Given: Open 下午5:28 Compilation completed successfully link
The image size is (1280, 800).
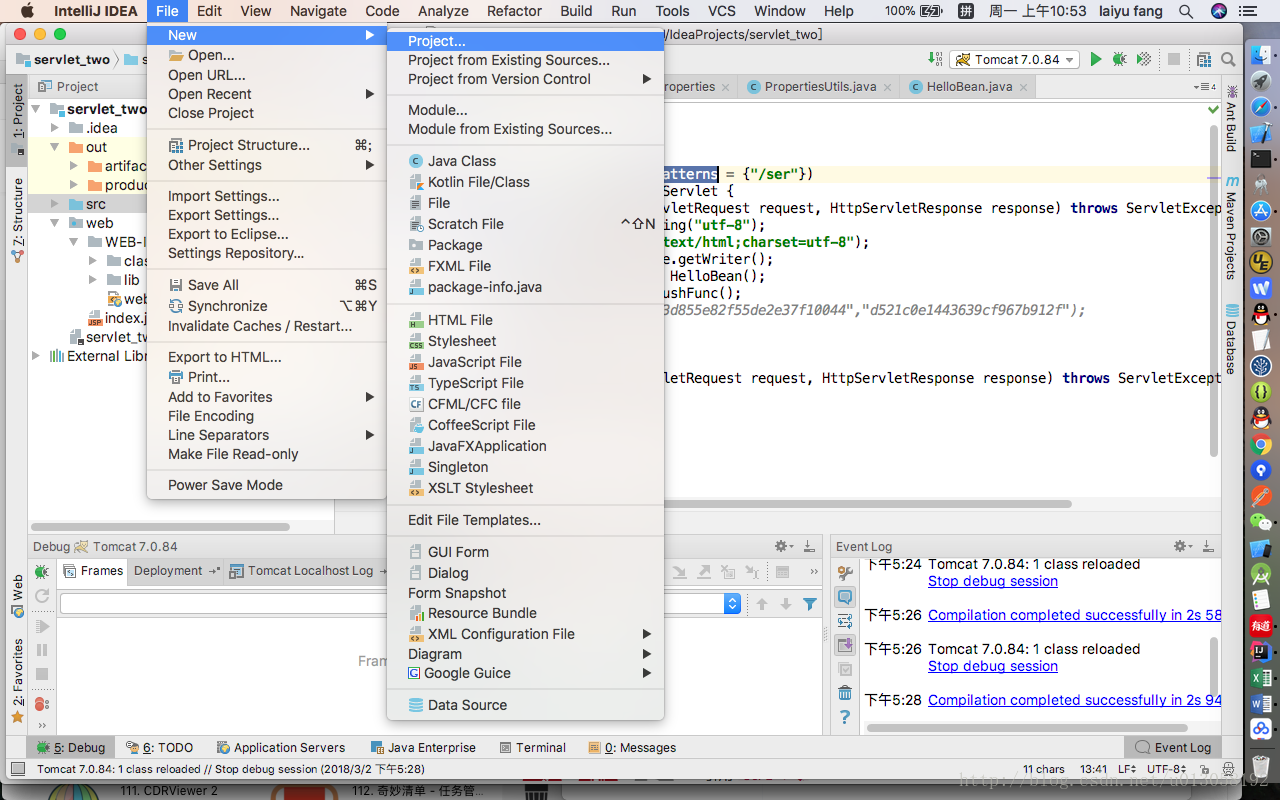Looking at the screenshot, I should tap(1074, 700).
